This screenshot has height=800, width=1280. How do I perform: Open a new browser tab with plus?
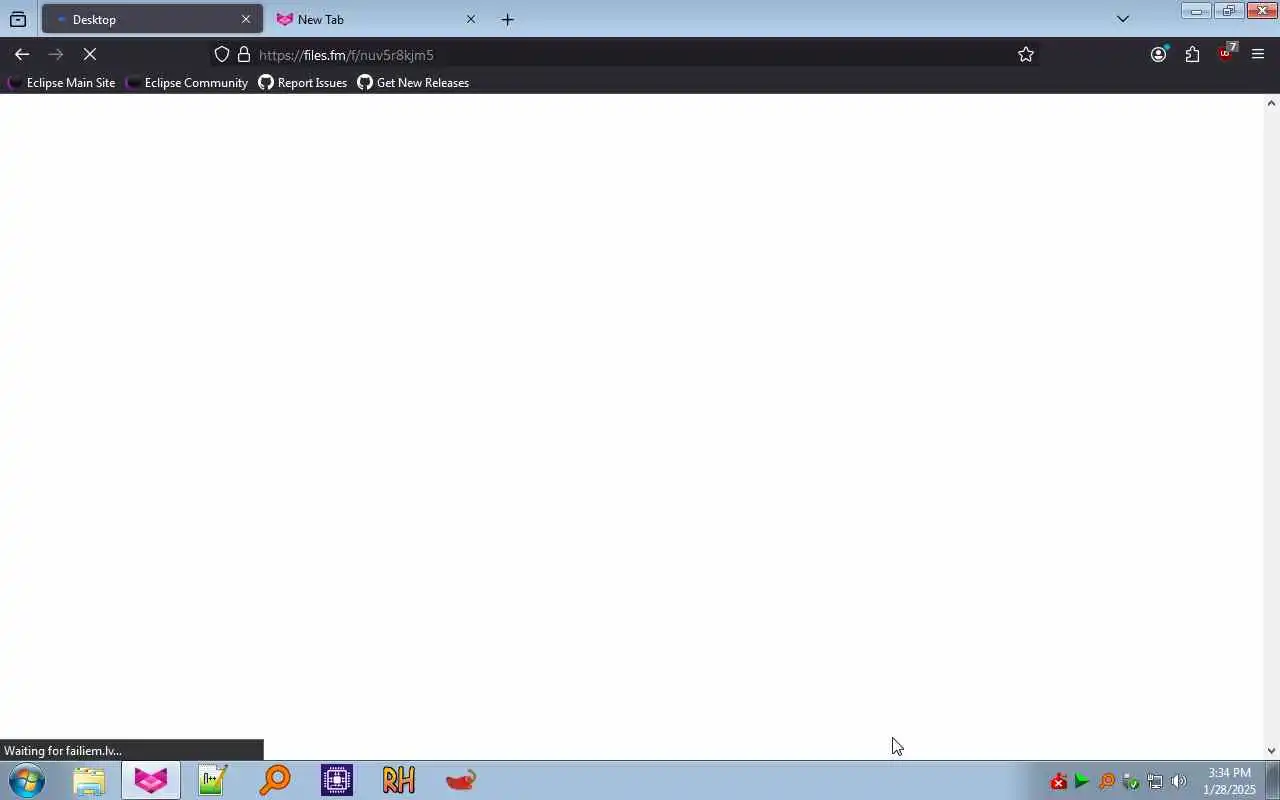point(507,19)
